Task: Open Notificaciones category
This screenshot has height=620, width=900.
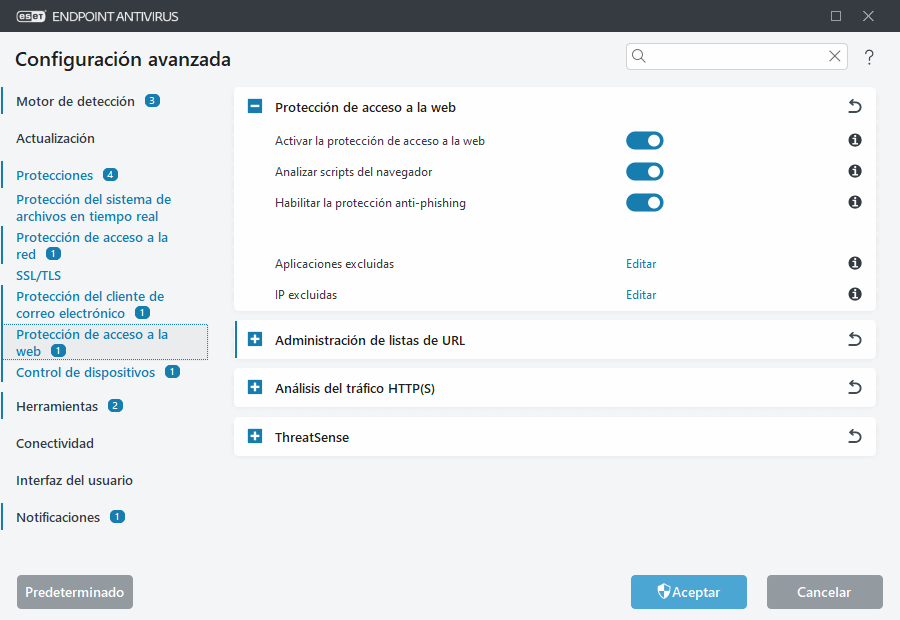Action: [x=58, y=517]
